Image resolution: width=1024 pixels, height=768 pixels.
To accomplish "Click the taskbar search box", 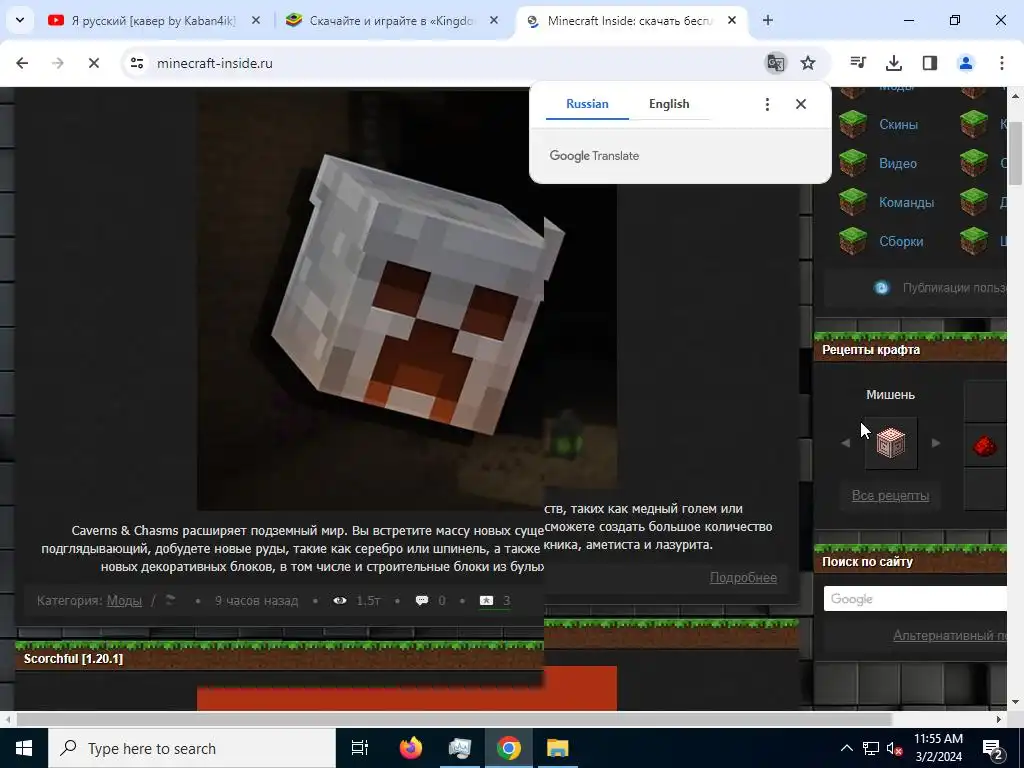I will [x=192, y=748].
